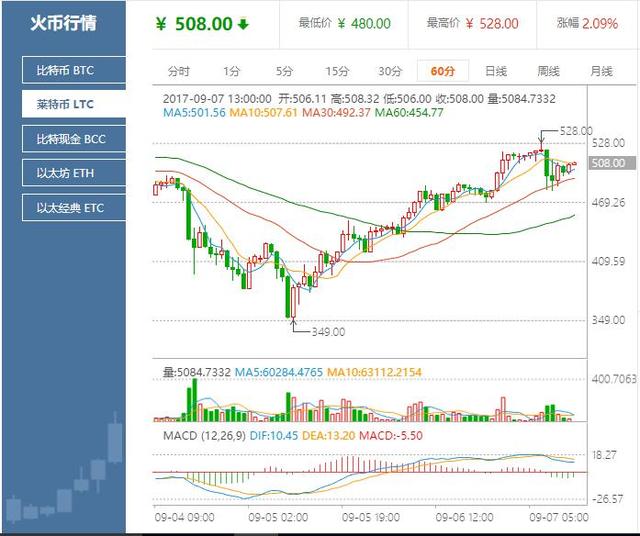Screen dimensions: 640x536
Task: Switch to the 1分 interval tab
Action: [x=231, y=71]
